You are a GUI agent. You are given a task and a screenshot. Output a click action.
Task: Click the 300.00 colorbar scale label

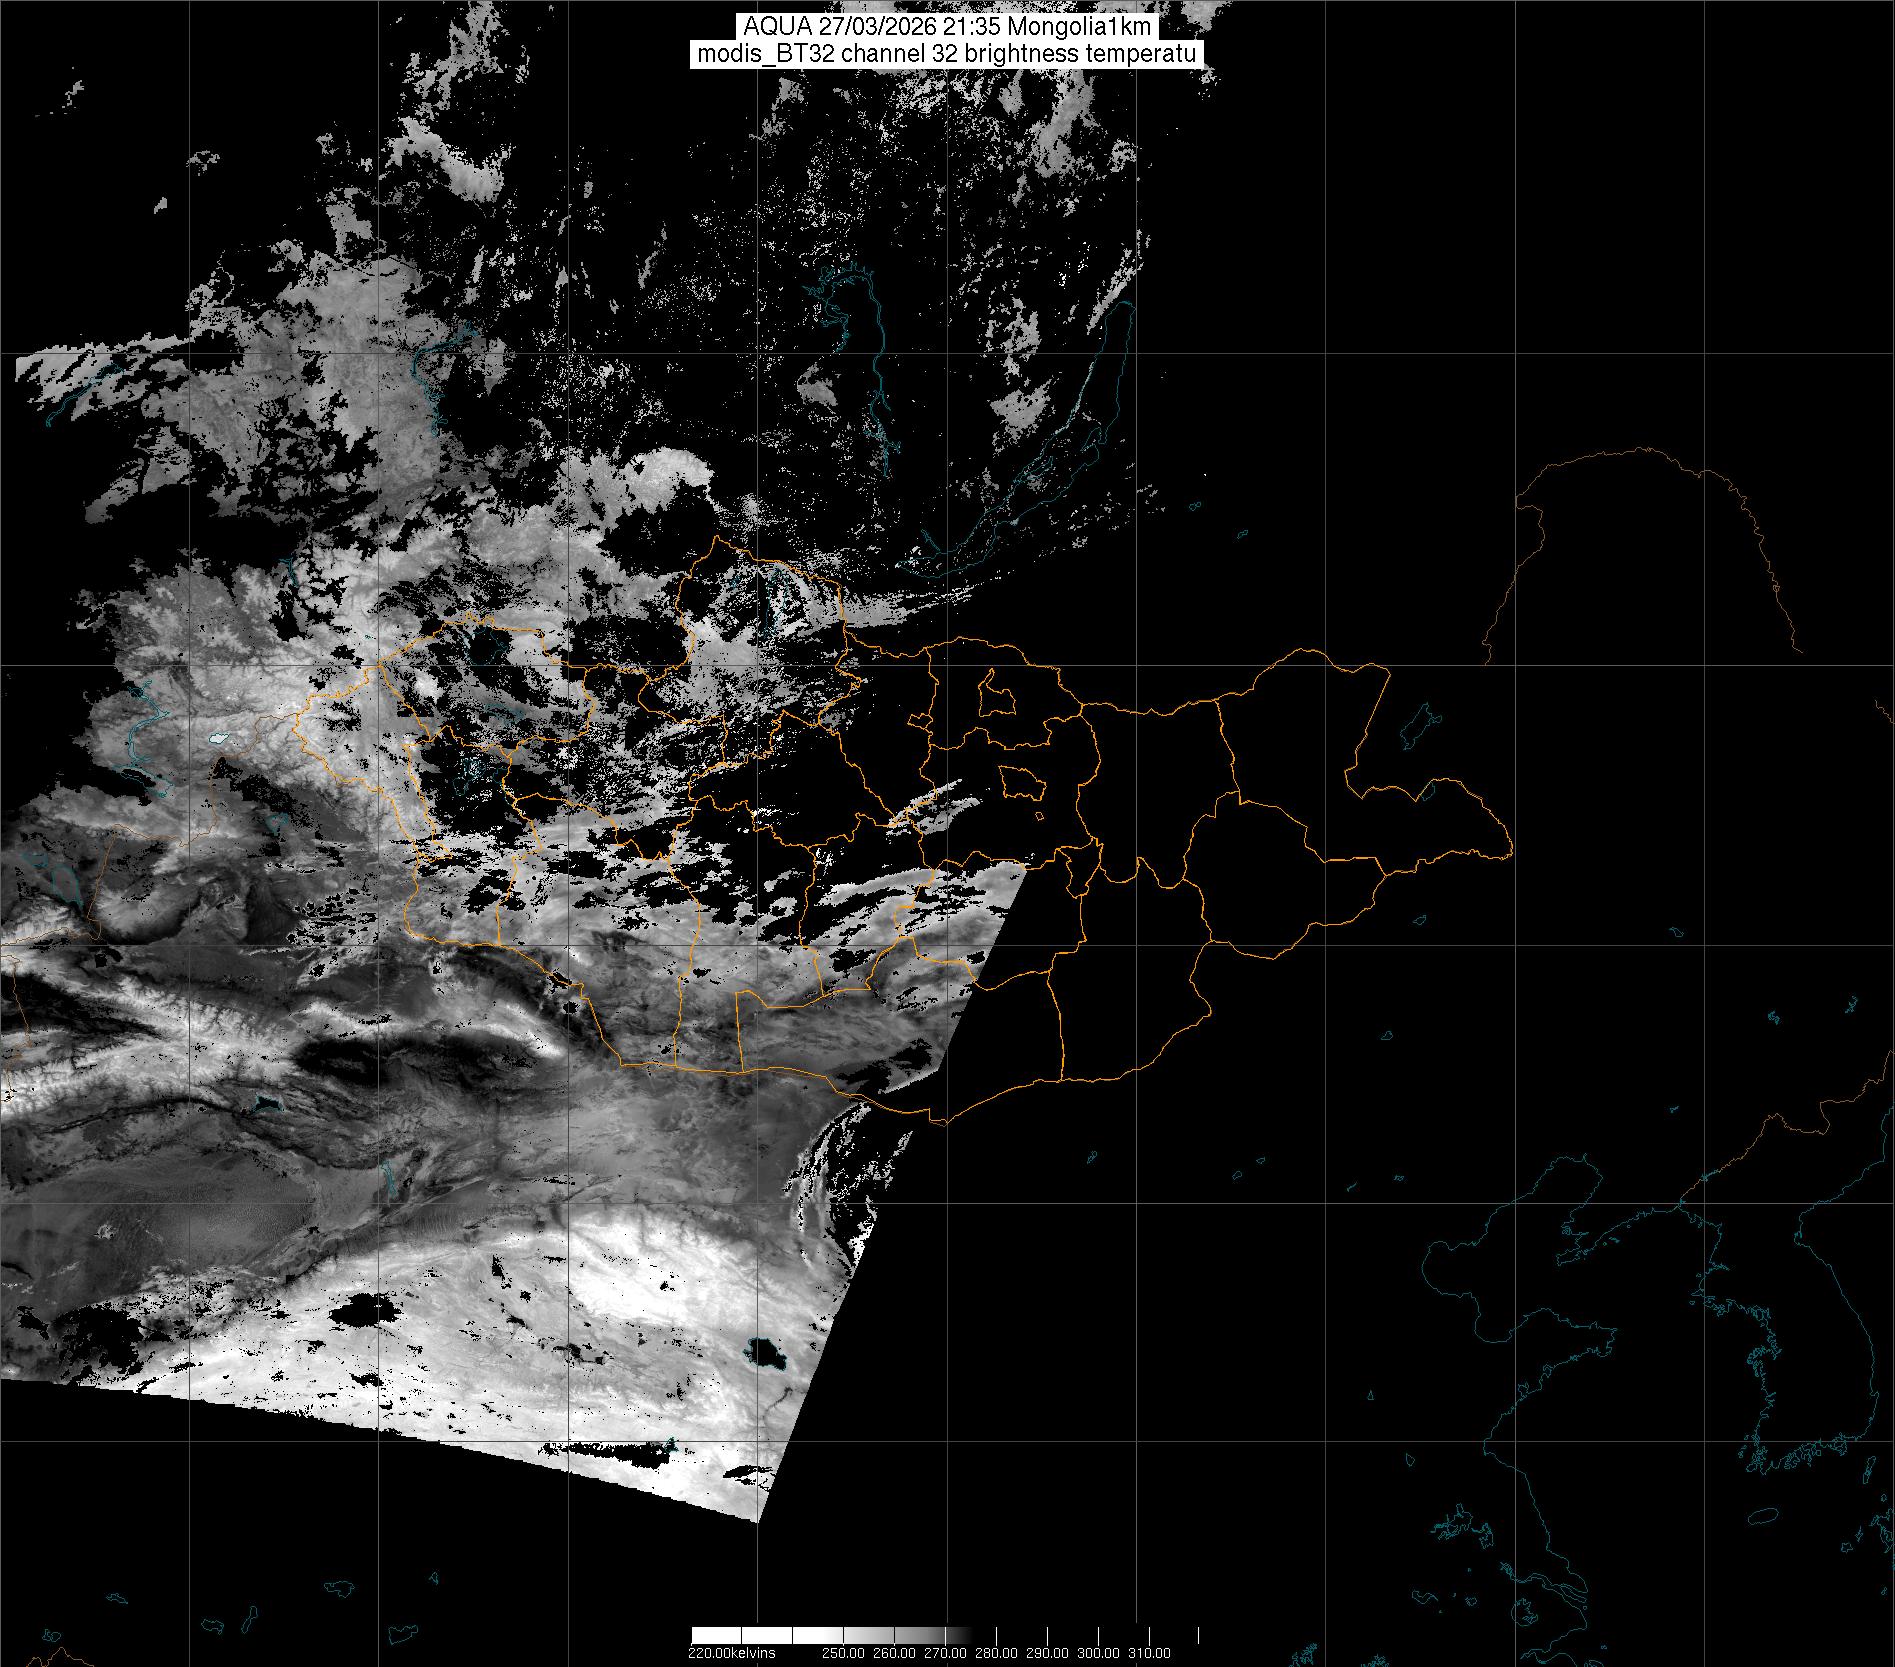(1099, 1653)
